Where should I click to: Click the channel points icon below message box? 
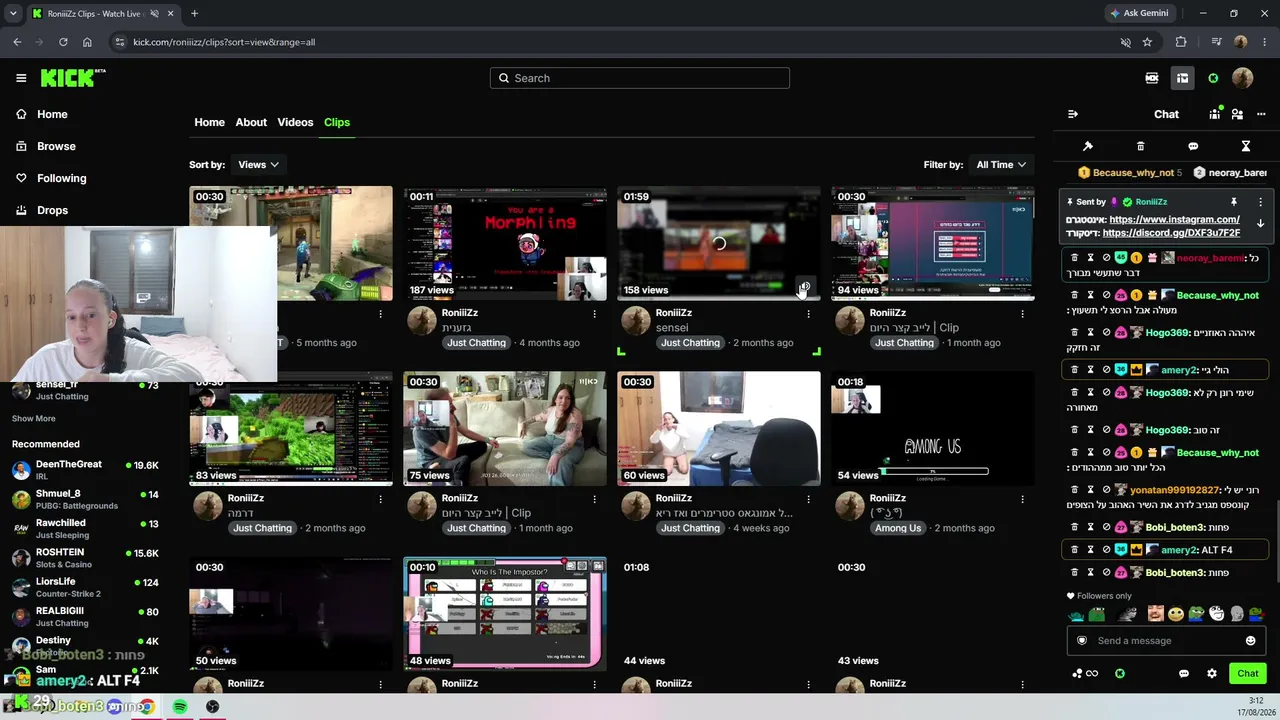click(1084, 673)
